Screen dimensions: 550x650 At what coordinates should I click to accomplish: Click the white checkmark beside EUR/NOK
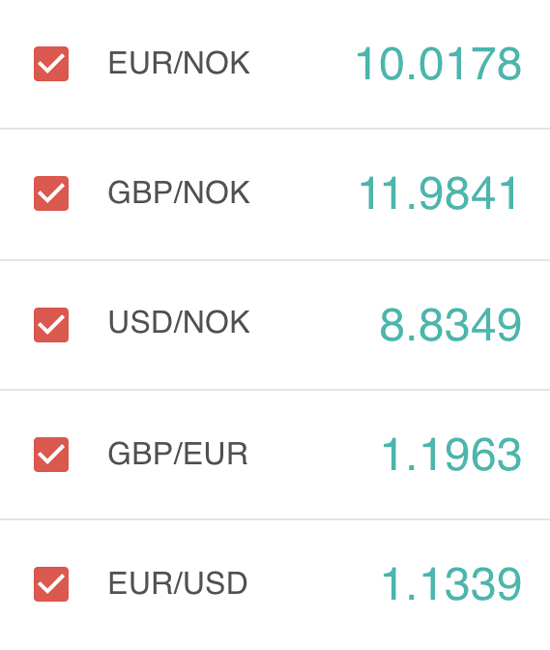pyautogui.click(x=51, y=63)
